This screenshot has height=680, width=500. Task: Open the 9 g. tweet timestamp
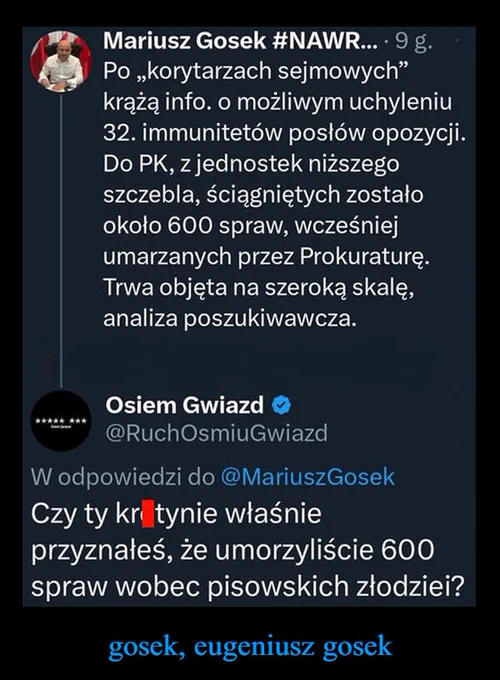pos(414,42)
